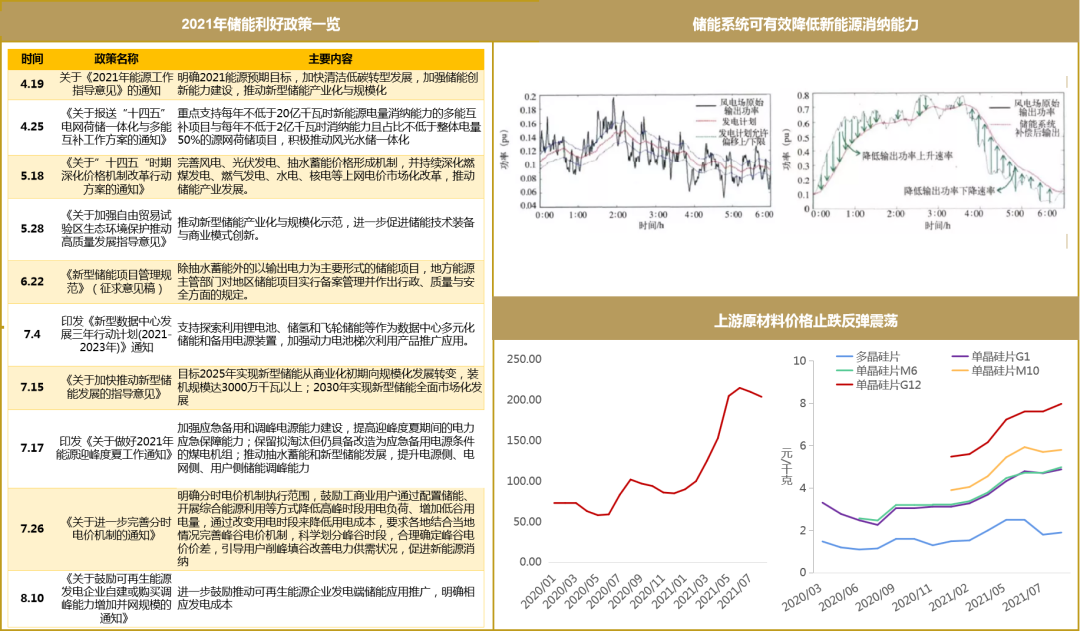Select policy name 关于《2021年能源工作指导意见》的通知
Viewport: 1080px width, 631px height.
click(x=116, y=84)
